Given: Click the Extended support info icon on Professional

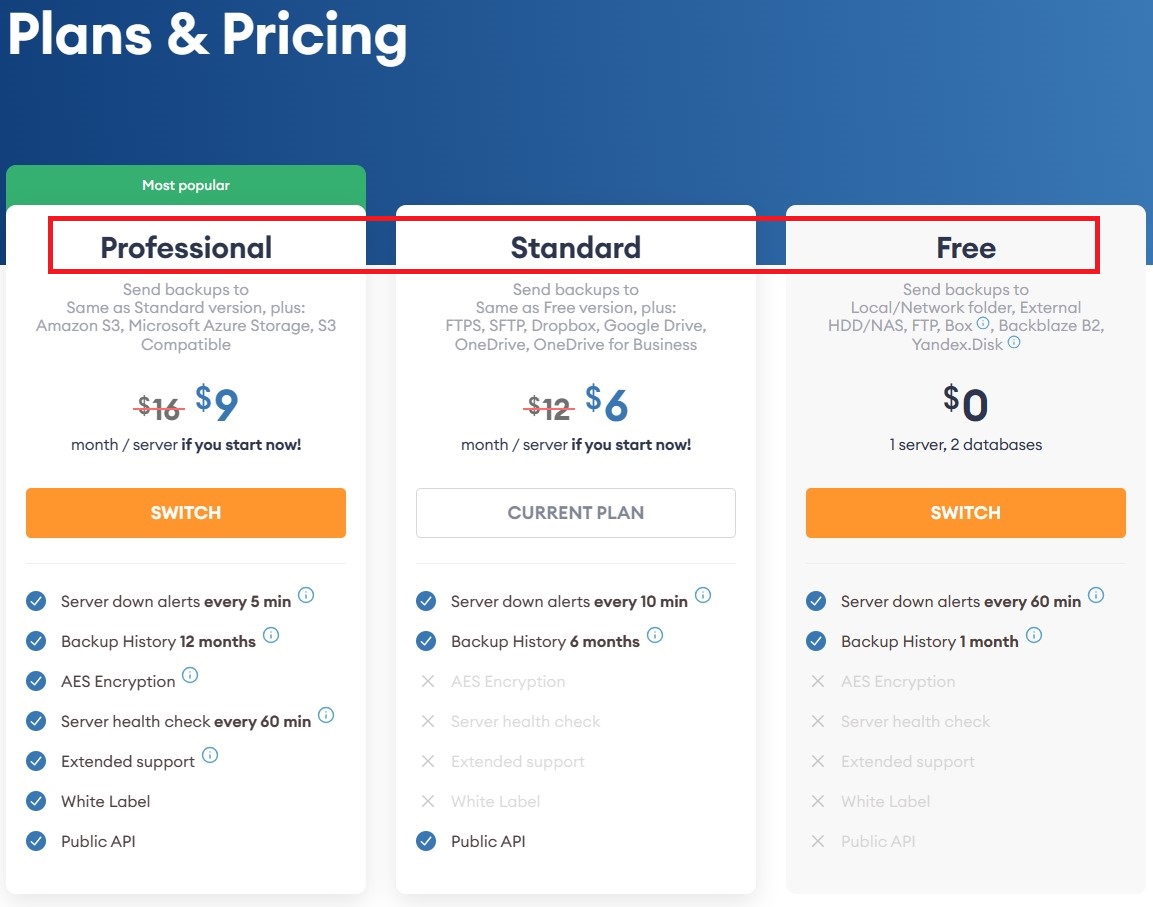Looking at the screenshot, I should pyautogui.click(x=211, y=755).
